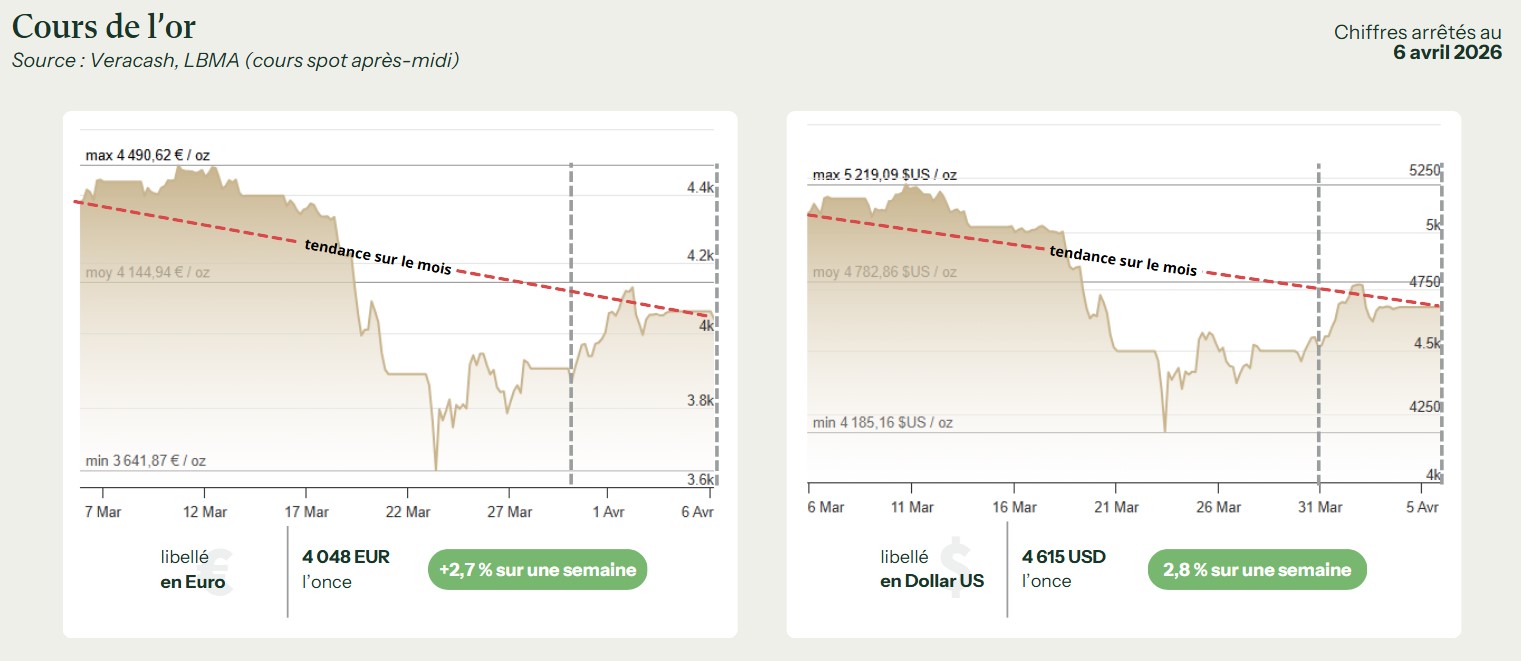Select the "22 Mar" date on the axis

click(x=408, y=512)
